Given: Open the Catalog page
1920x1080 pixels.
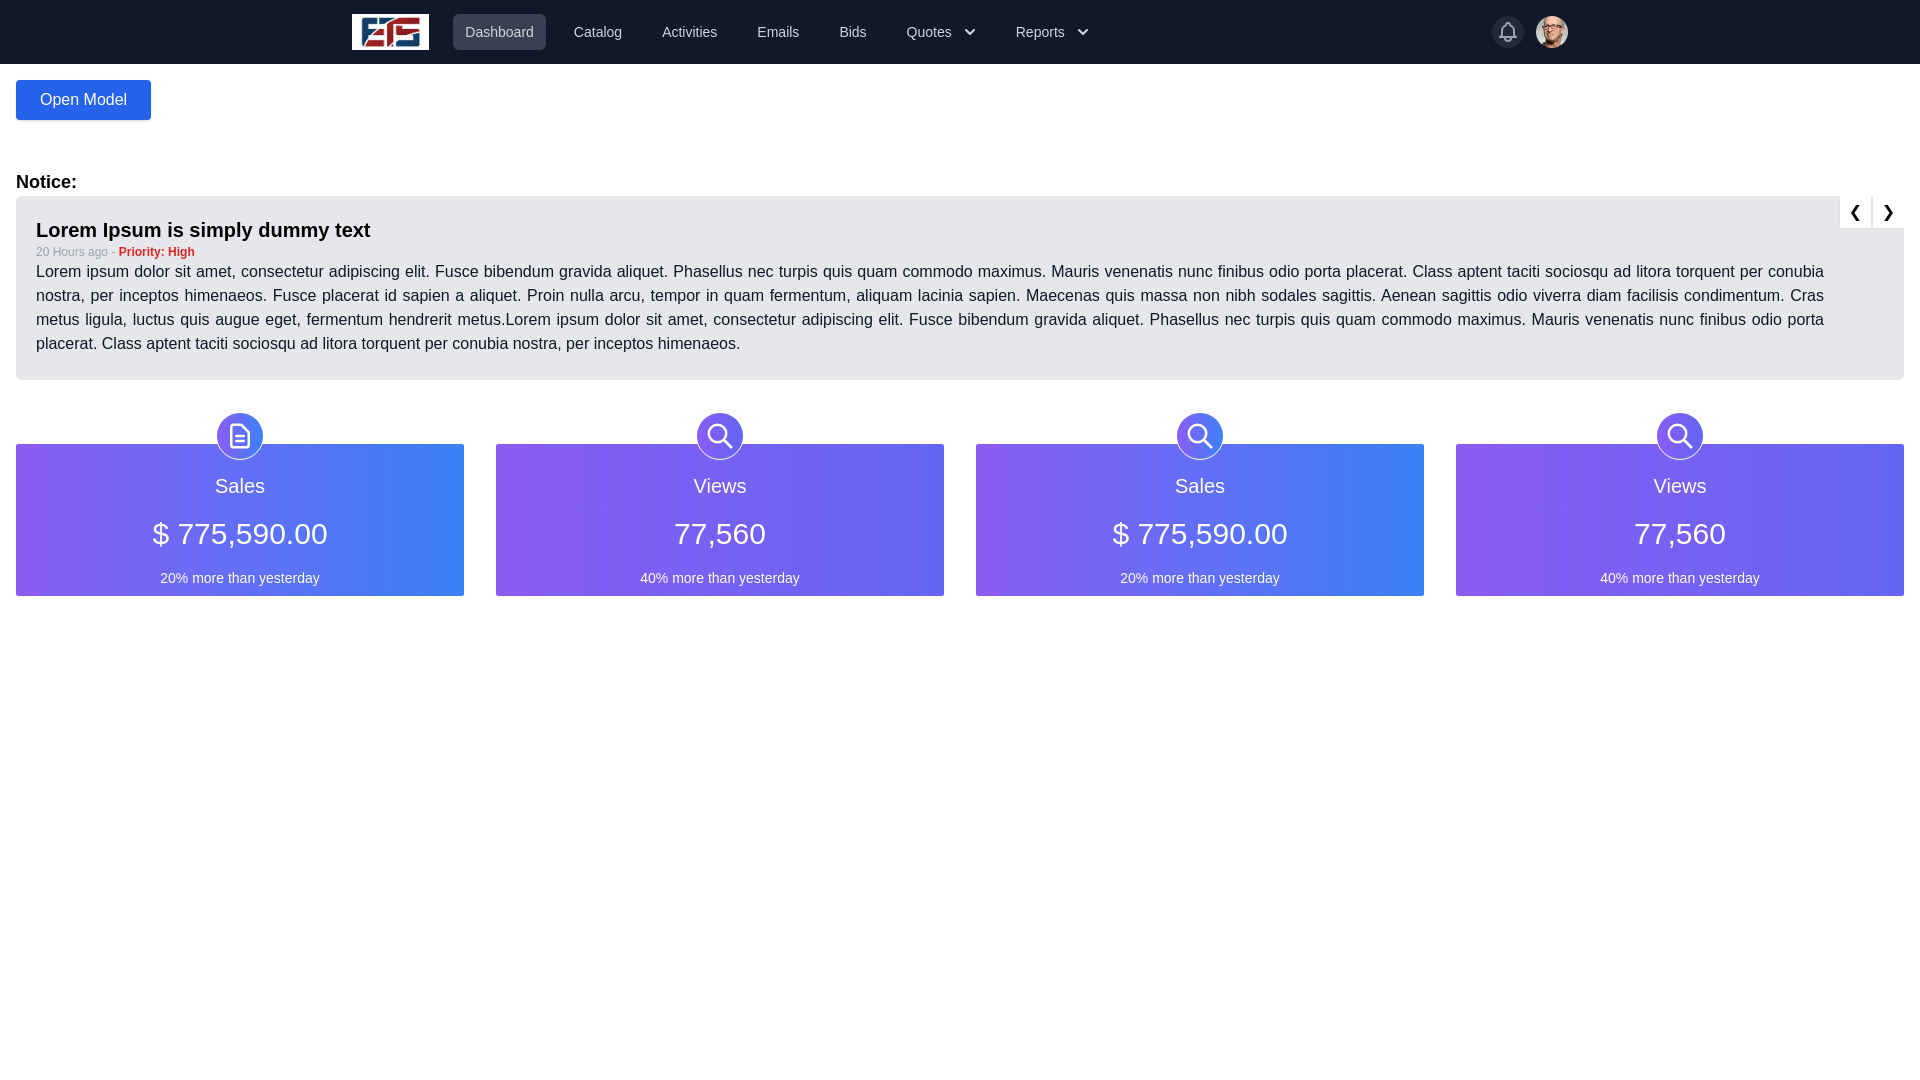Looking at the screenshot, I should coord(598,32).
